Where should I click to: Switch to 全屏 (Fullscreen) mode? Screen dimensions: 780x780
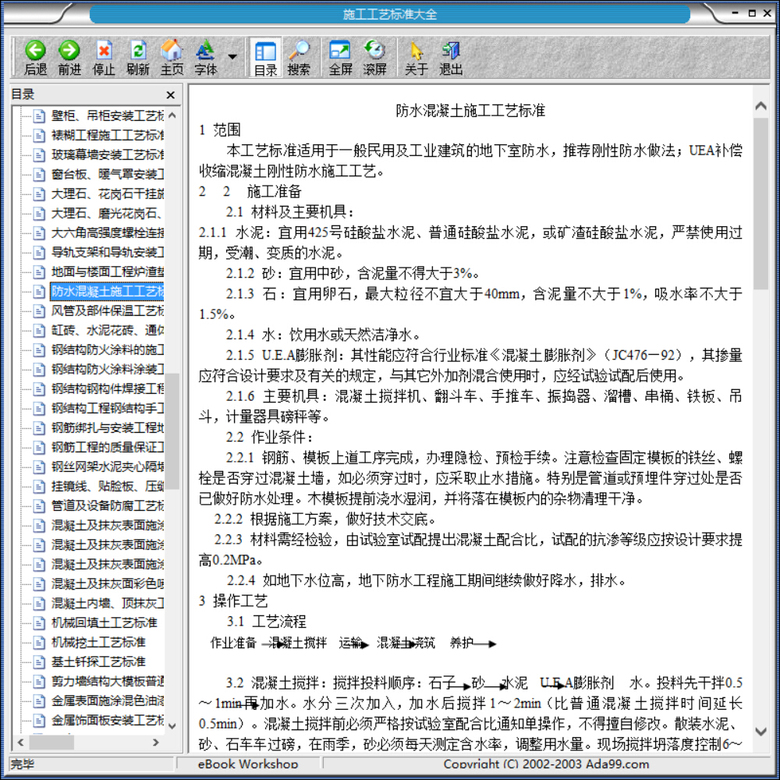pos(340,58)
